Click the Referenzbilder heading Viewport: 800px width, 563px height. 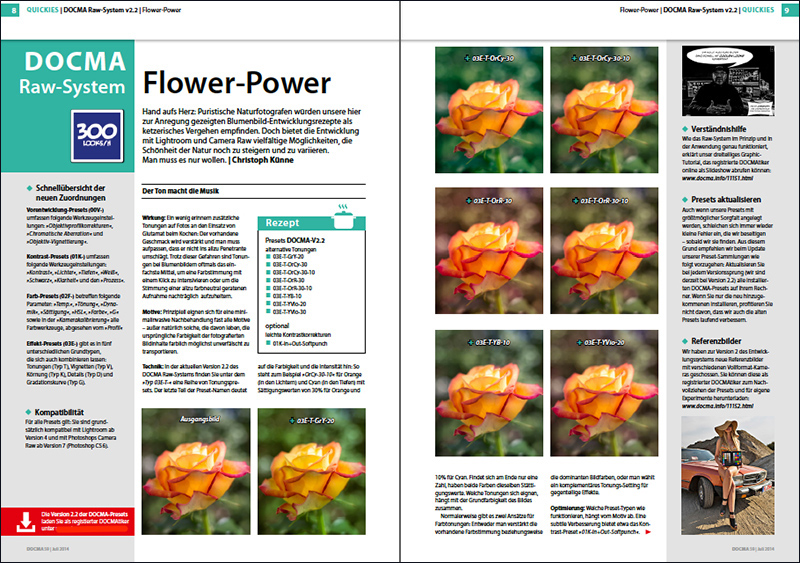pyautogui.click(x=716, y=341)
